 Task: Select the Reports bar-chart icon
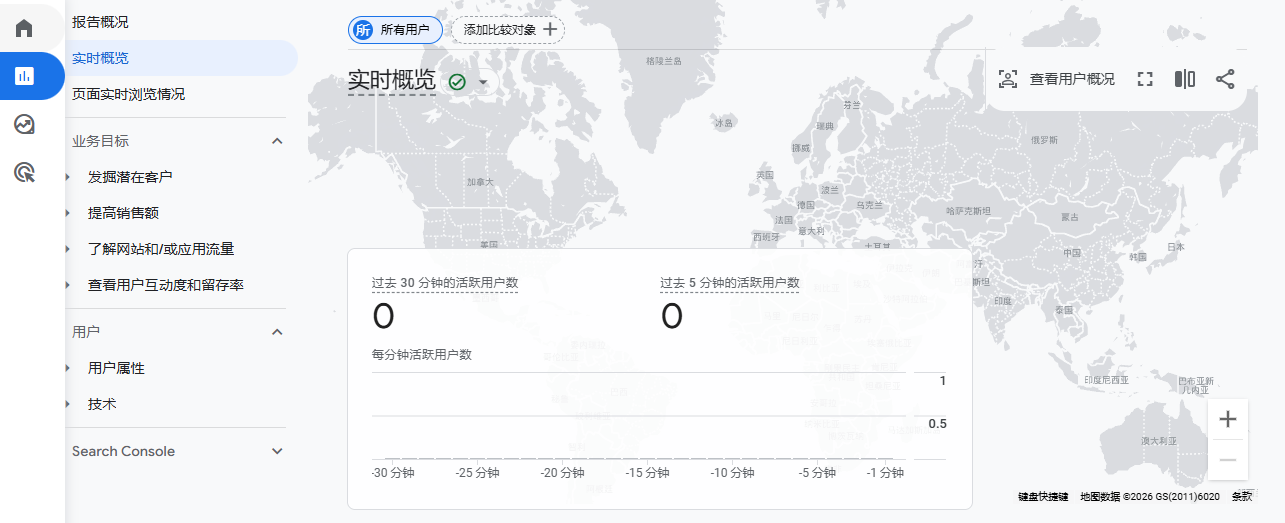coord(24,76)
